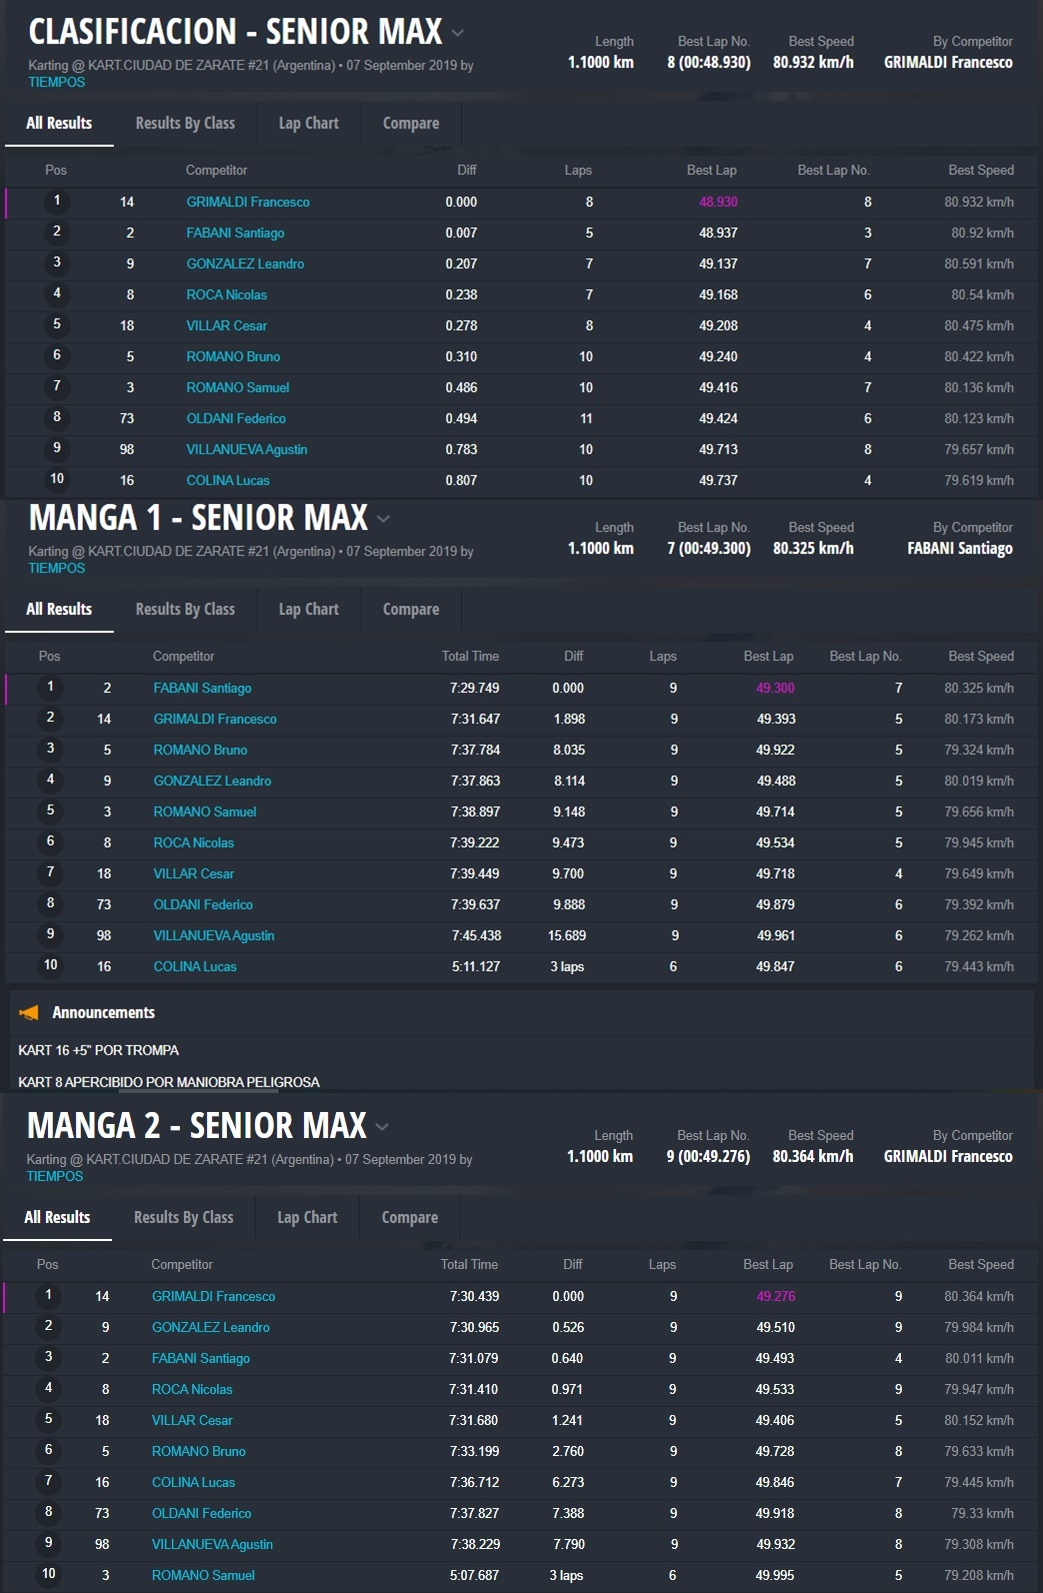
Task: Open FABANI Santiago in Manga 1 results
Action: [x=202, y=688]
